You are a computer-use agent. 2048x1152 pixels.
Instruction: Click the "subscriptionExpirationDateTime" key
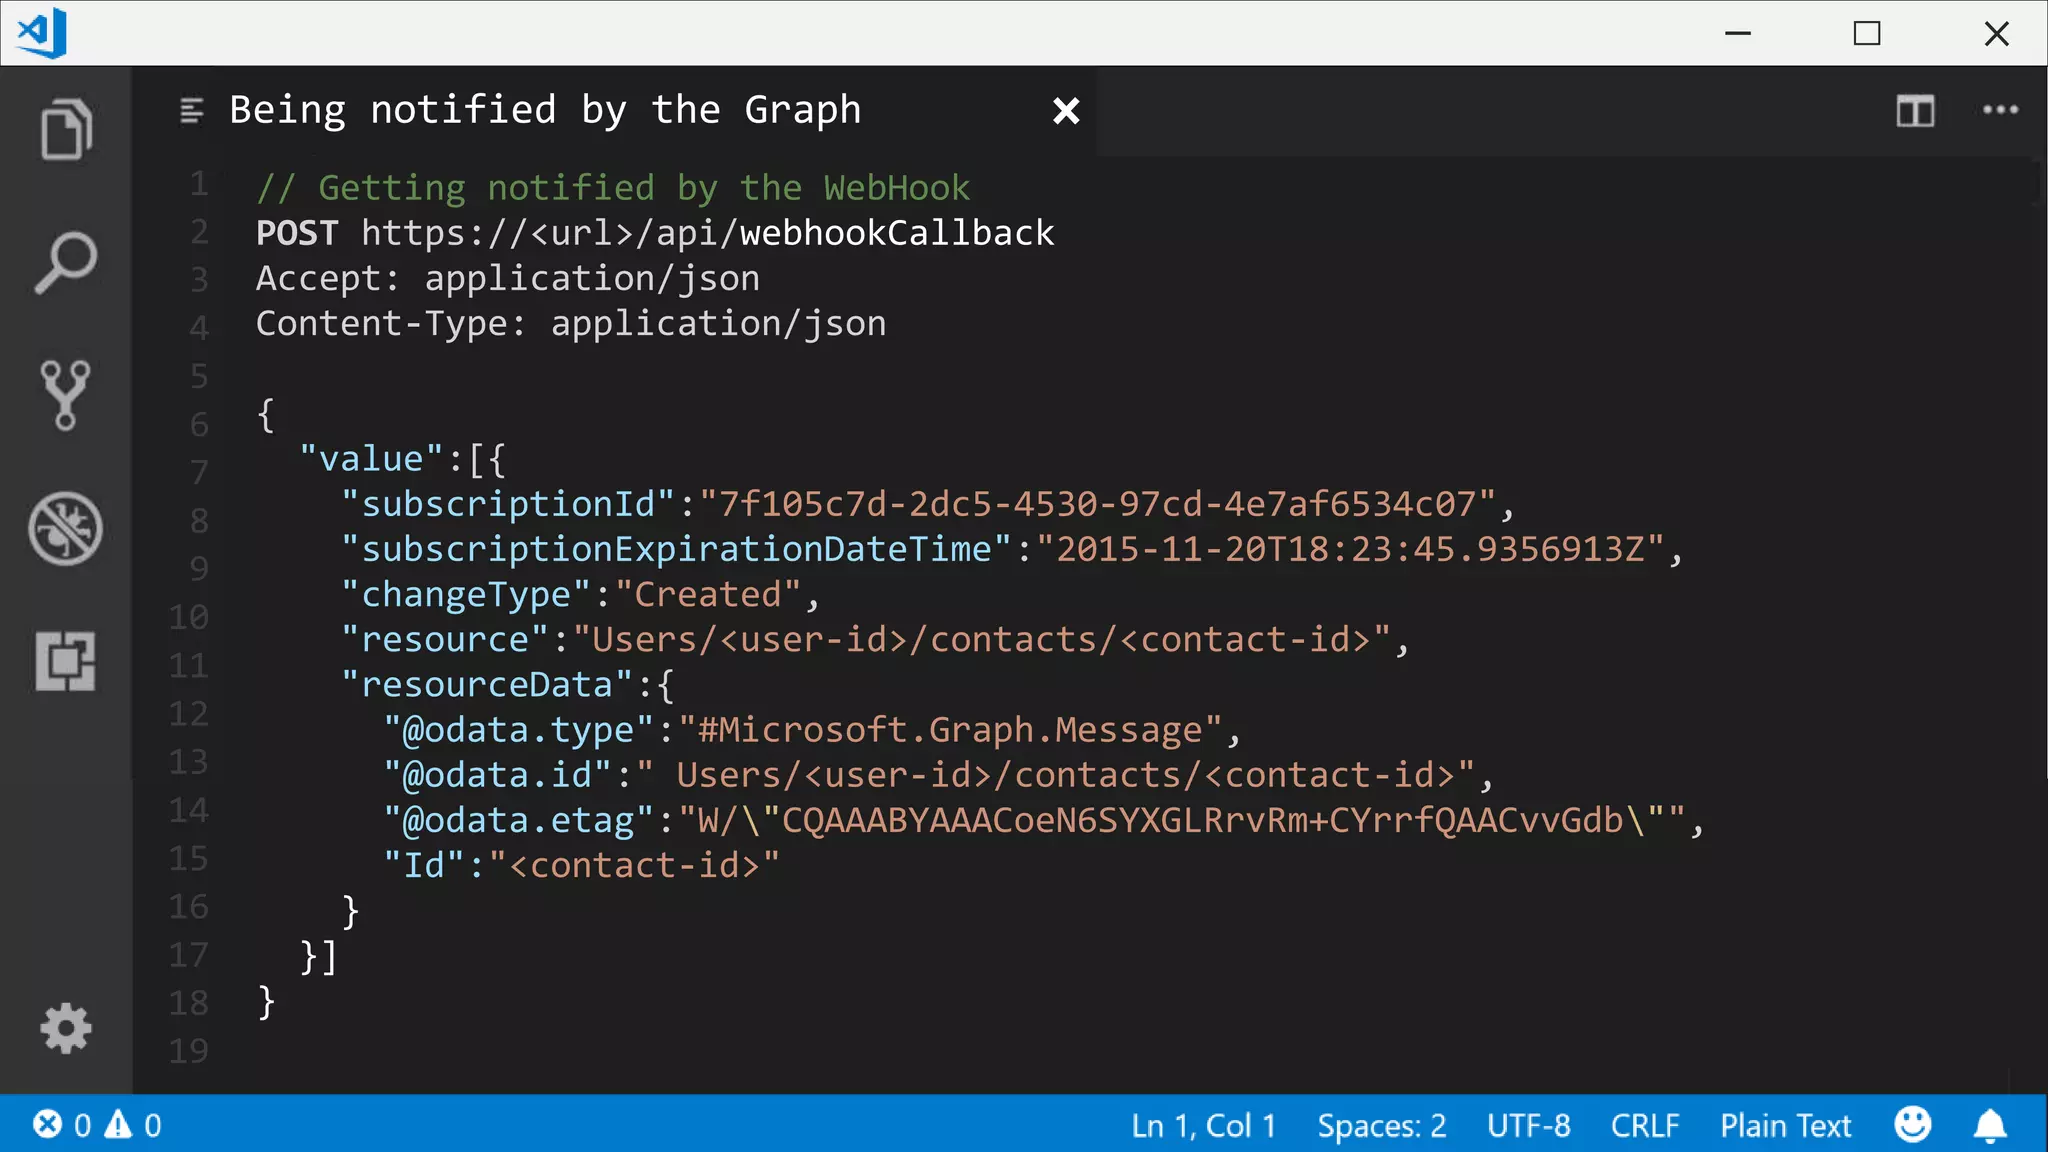(x=676, y=549)
